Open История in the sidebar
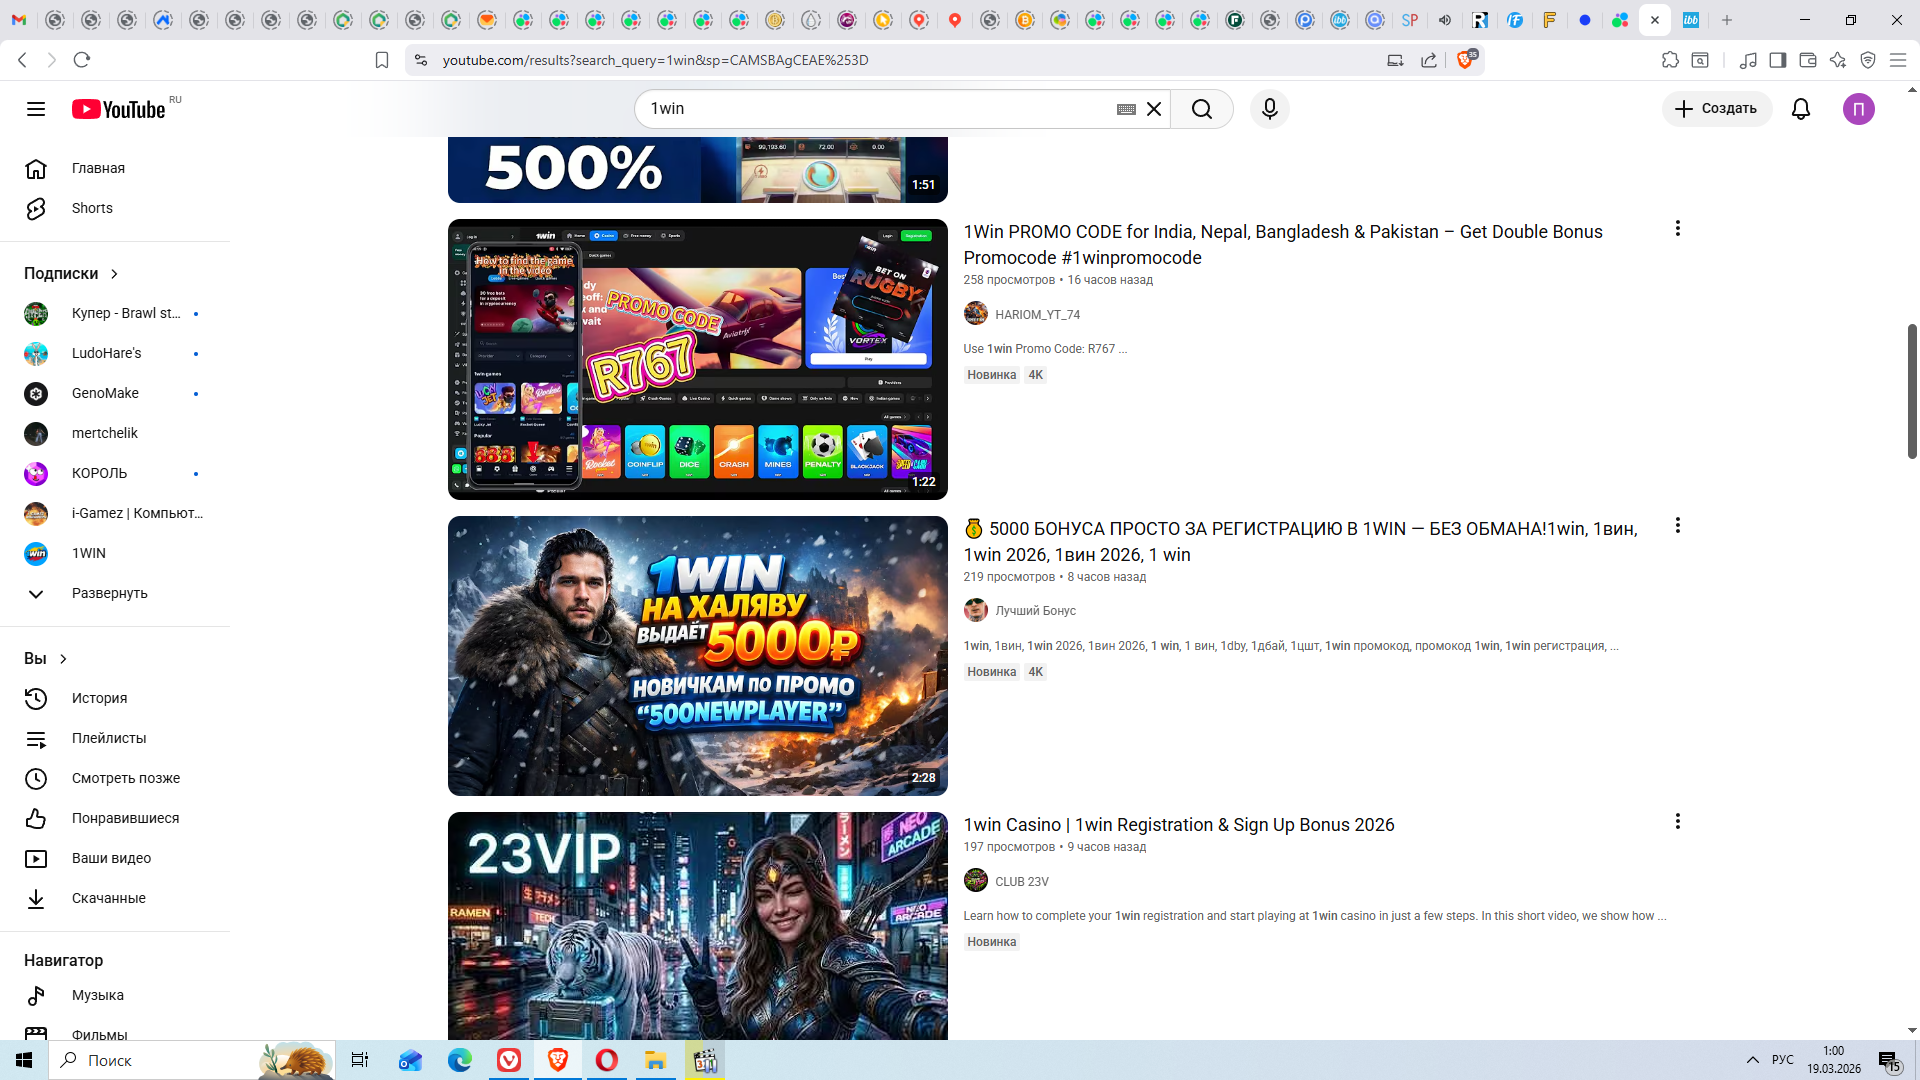 point(99,698)
